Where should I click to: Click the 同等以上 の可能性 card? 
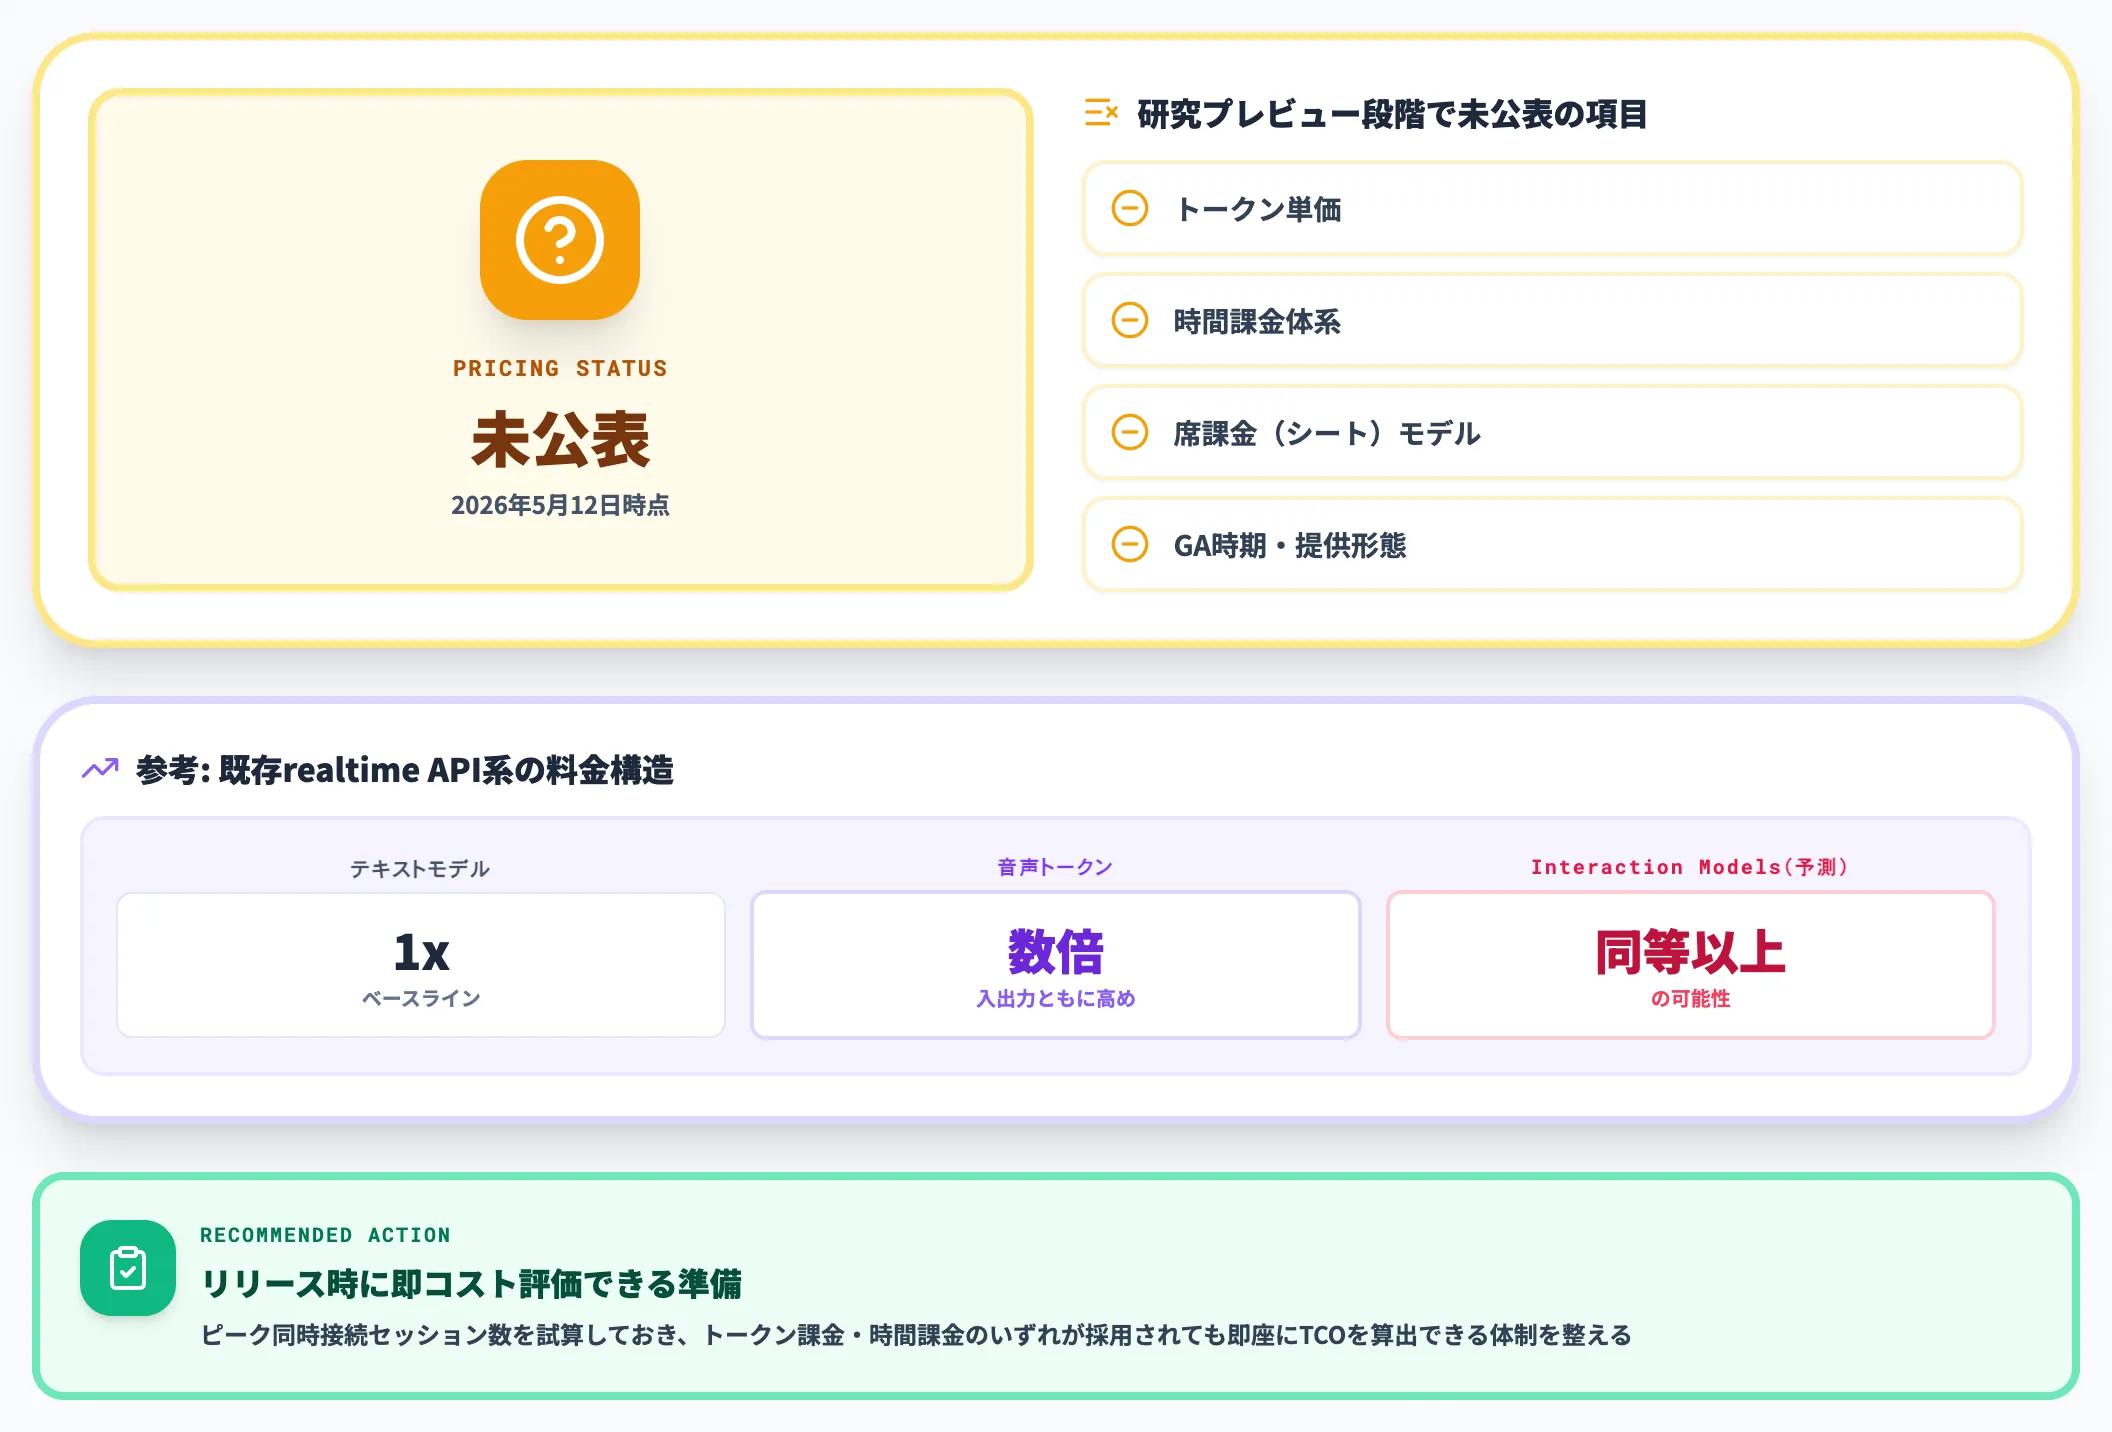(x=1691, y=965)
